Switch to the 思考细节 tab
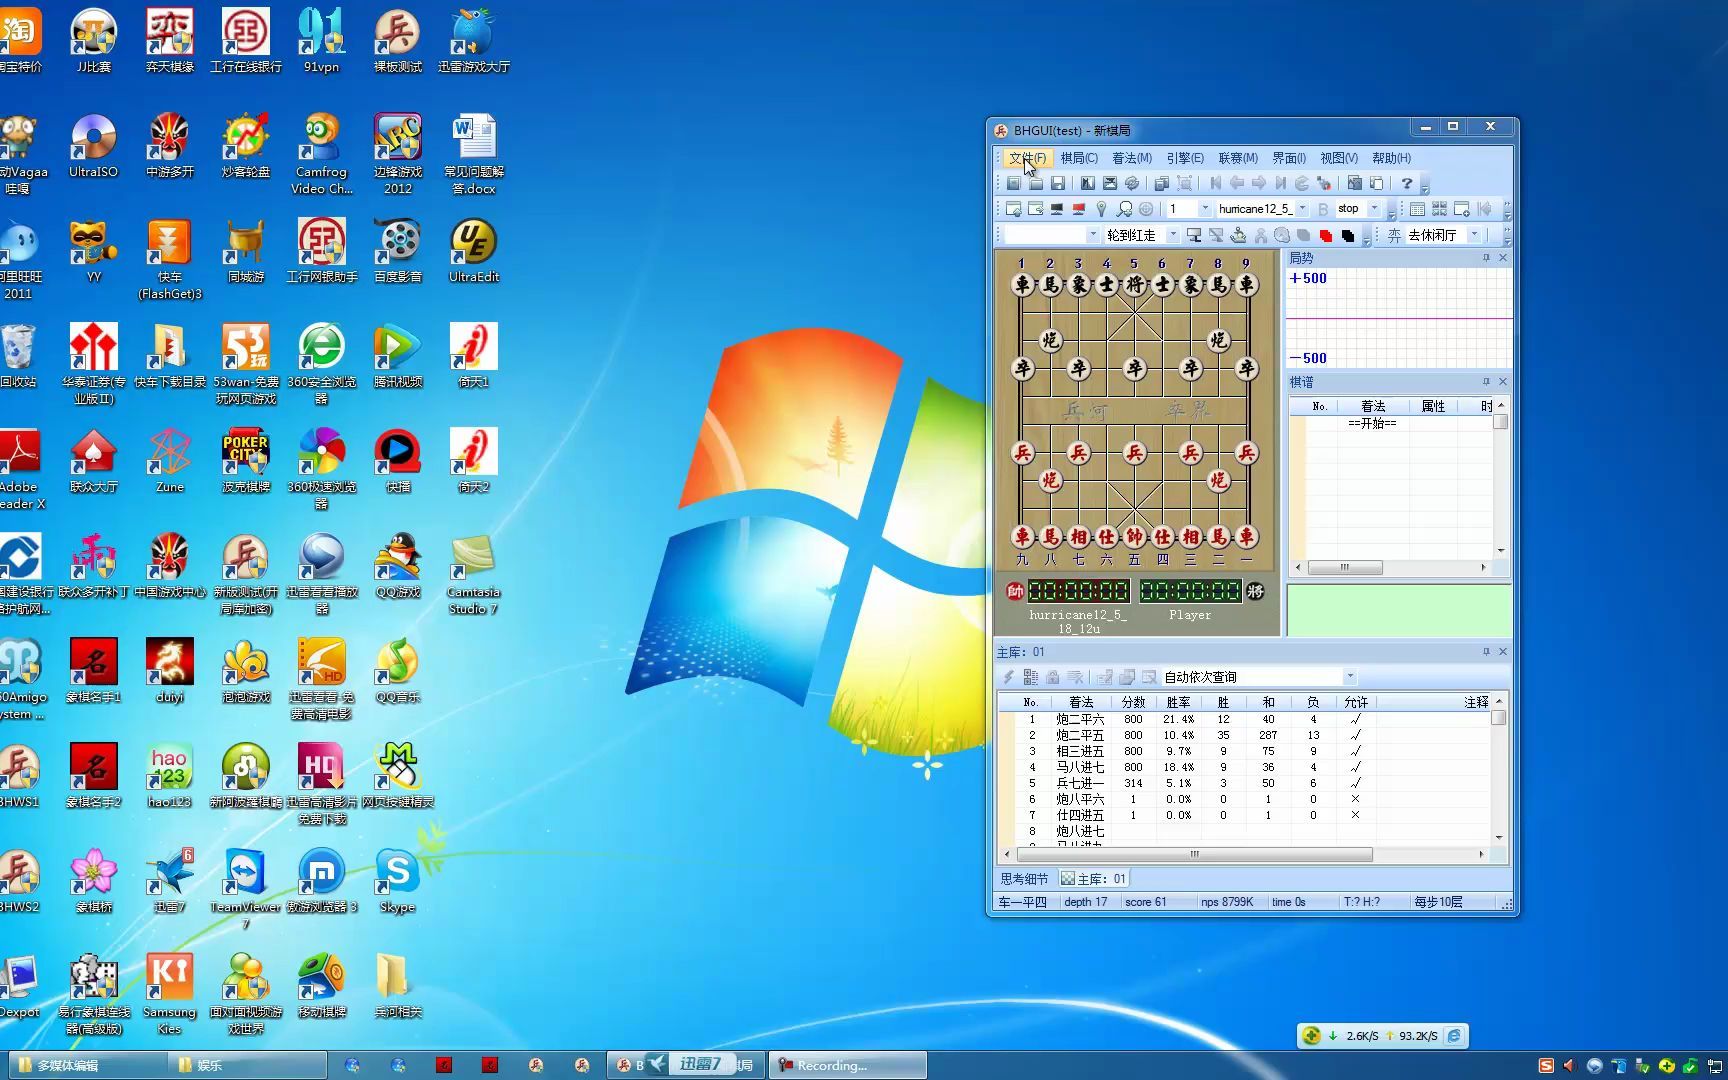Image resolution: width=1728 pixels, height=1080 pixels. pyautogui.click(x=1024, y=879)
